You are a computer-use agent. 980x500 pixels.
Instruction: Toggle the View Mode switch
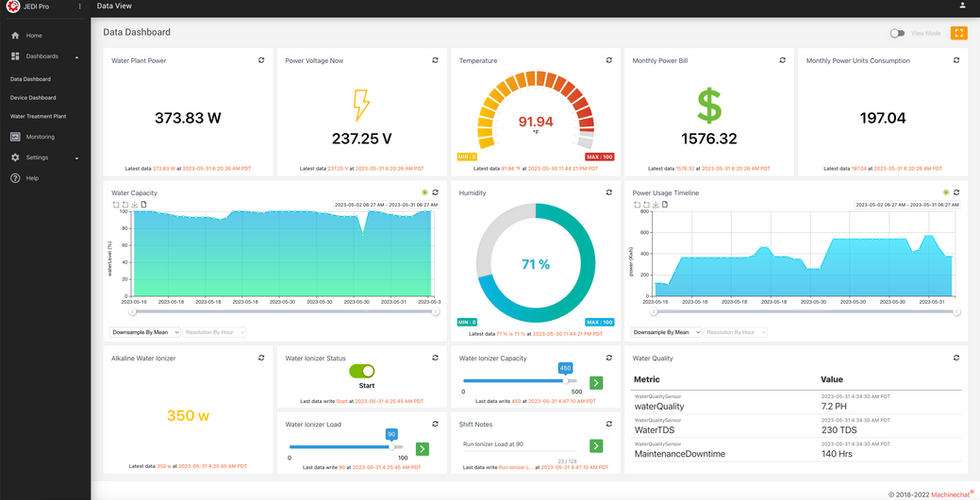pos(897,33)
